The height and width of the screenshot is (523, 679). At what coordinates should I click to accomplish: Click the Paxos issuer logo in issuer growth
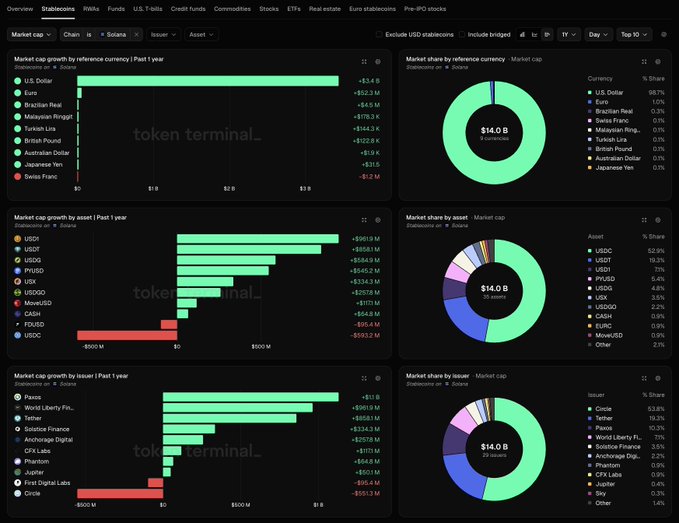pos(17,397)
